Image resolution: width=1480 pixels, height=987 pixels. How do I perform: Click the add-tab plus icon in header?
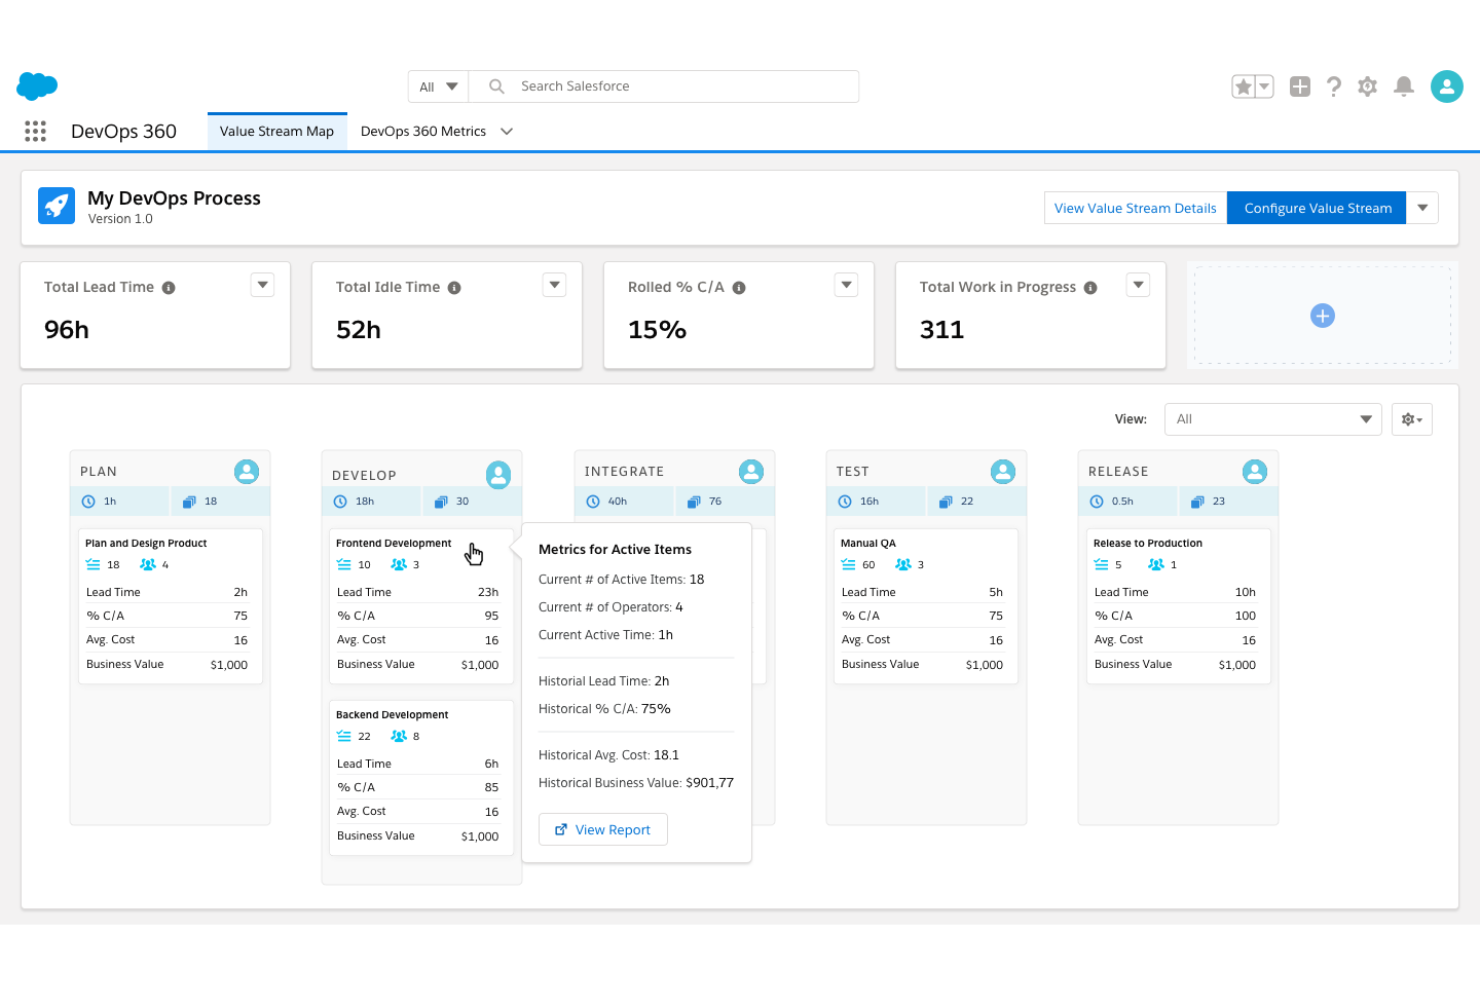point(1299,86)
